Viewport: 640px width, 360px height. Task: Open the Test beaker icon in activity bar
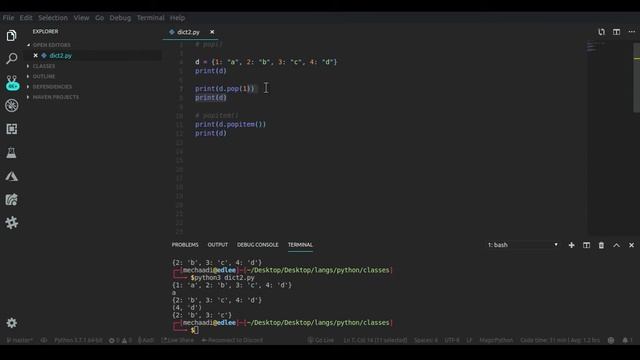(11, 153)
